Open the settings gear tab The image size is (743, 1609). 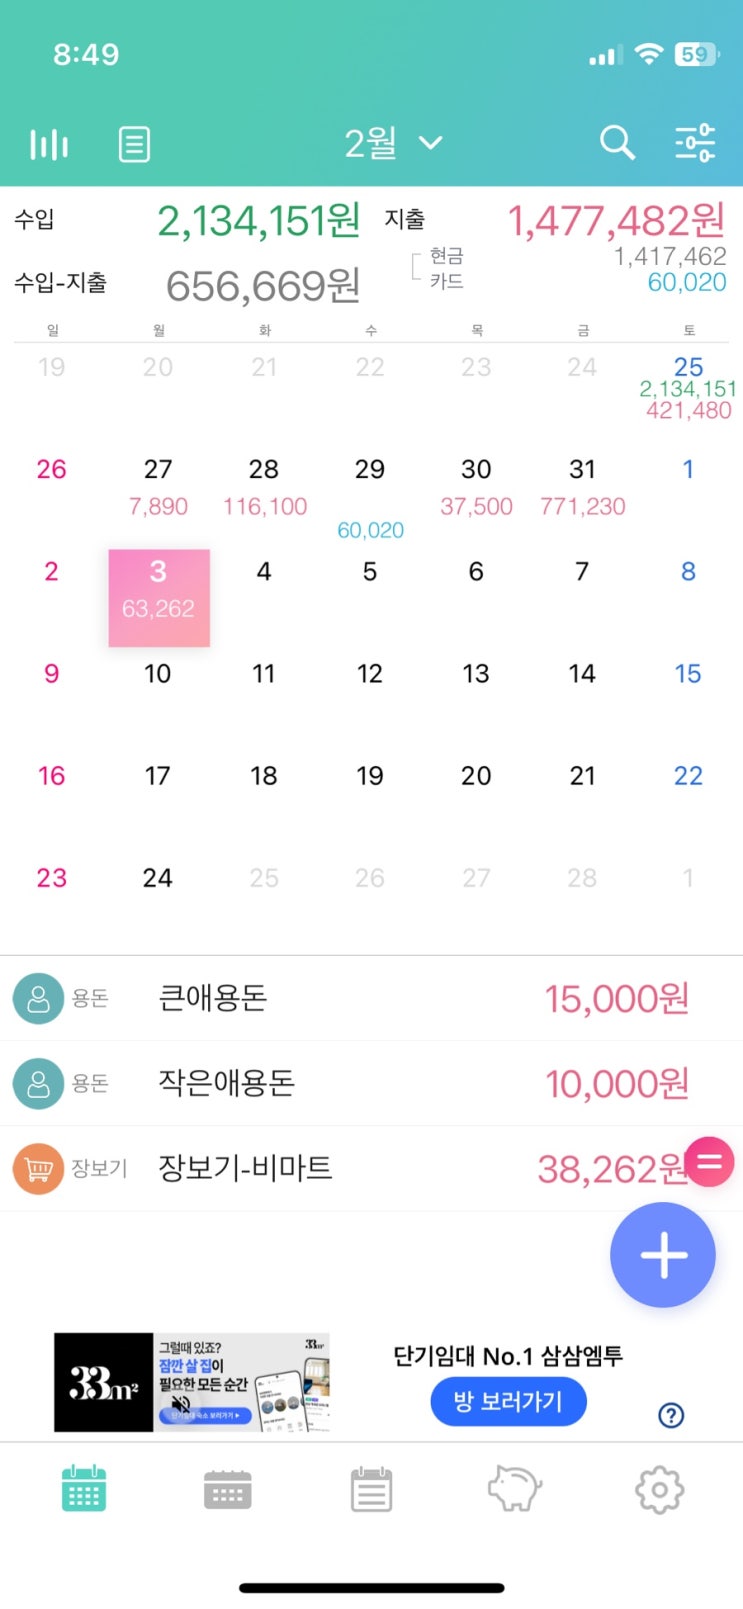tap(660, 1490)
